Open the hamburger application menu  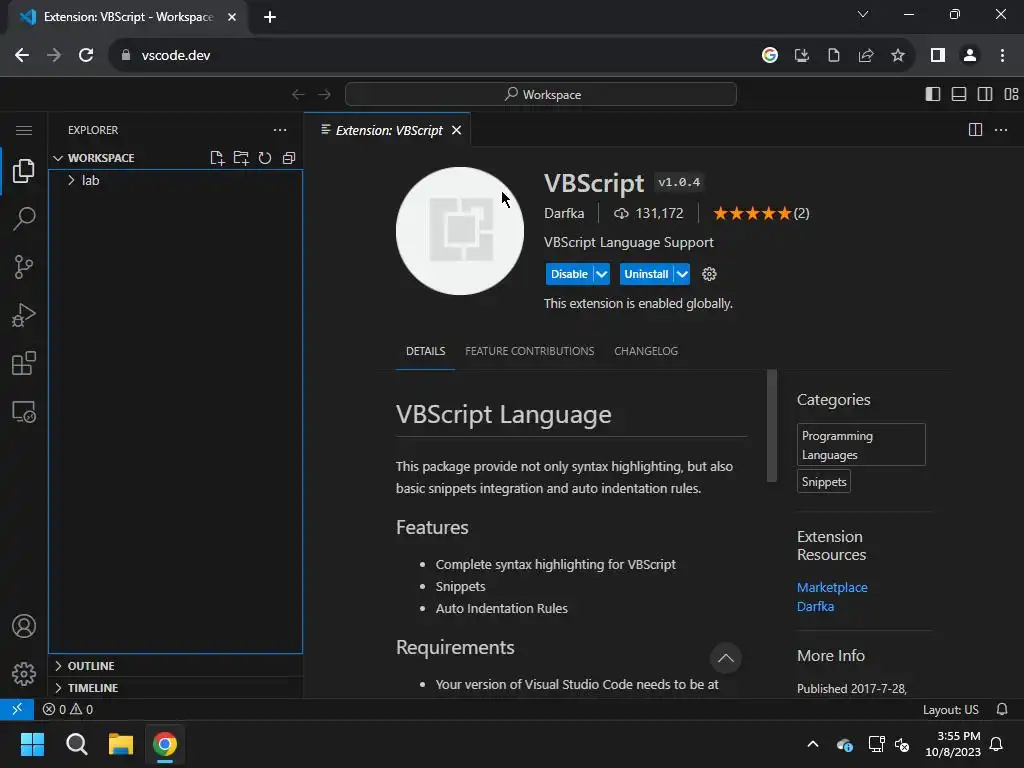coord(24,130)
